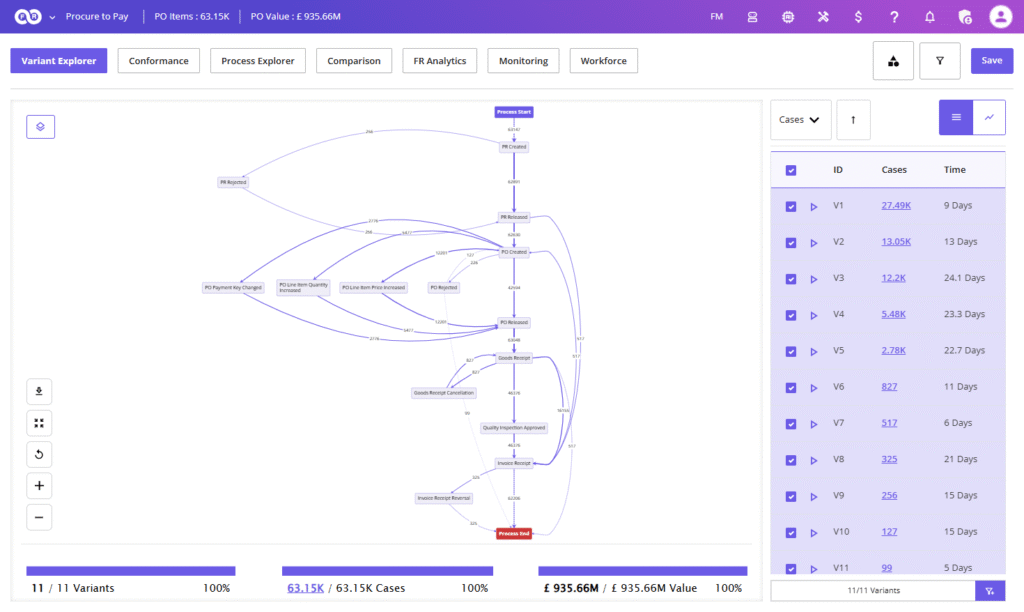This screenshot has width=1024, height=612.
Task: Click the layers icon on the process map
Action: tap(40, 127)
